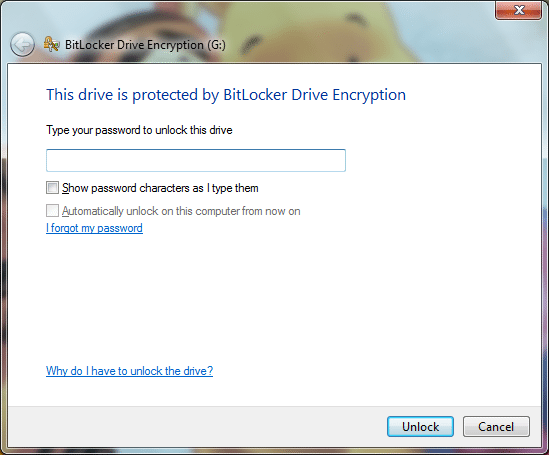Viewport: 549px width, 455px height.
Task: Click the word 'BitLocker' in the blue heading
Action: (255, 95)
